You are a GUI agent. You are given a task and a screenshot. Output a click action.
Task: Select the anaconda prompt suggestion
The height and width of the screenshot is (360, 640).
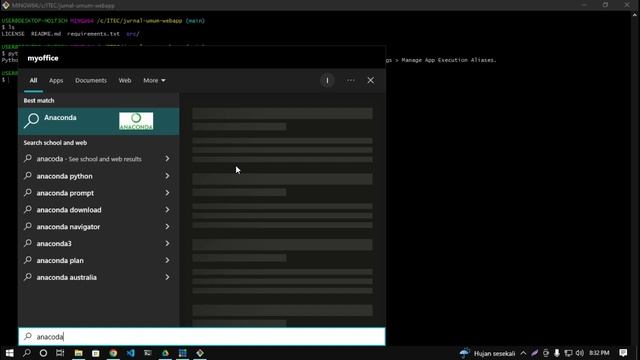coord(98,193)
